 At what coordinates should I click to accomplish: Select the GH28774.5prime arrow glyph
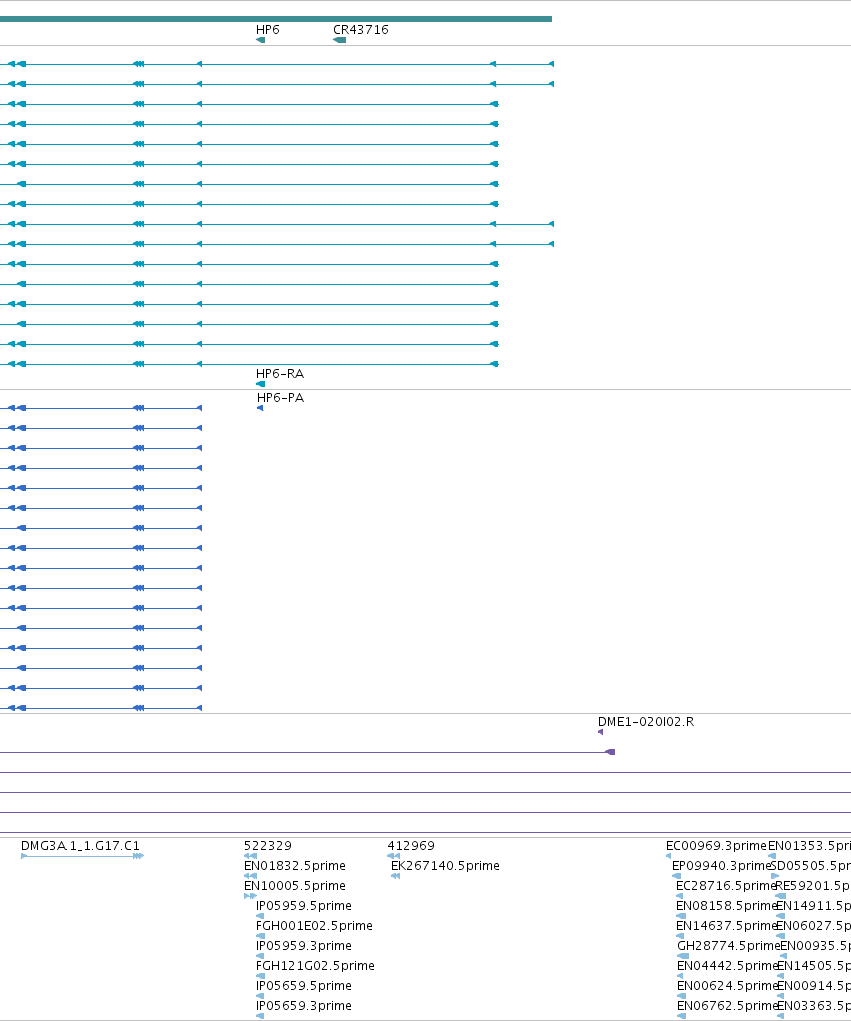coord(683,957)
